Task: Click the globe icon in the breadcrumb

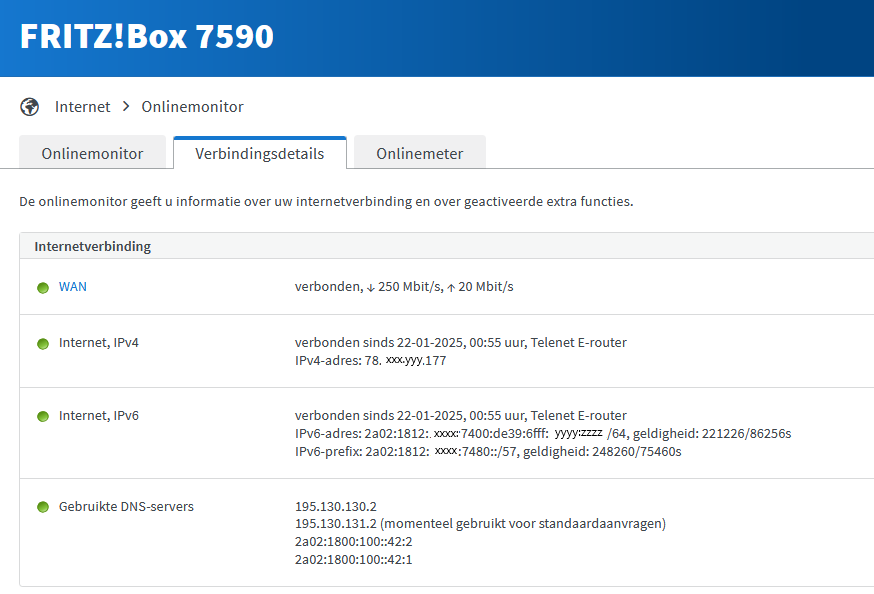Action: [x=30, y=107]
